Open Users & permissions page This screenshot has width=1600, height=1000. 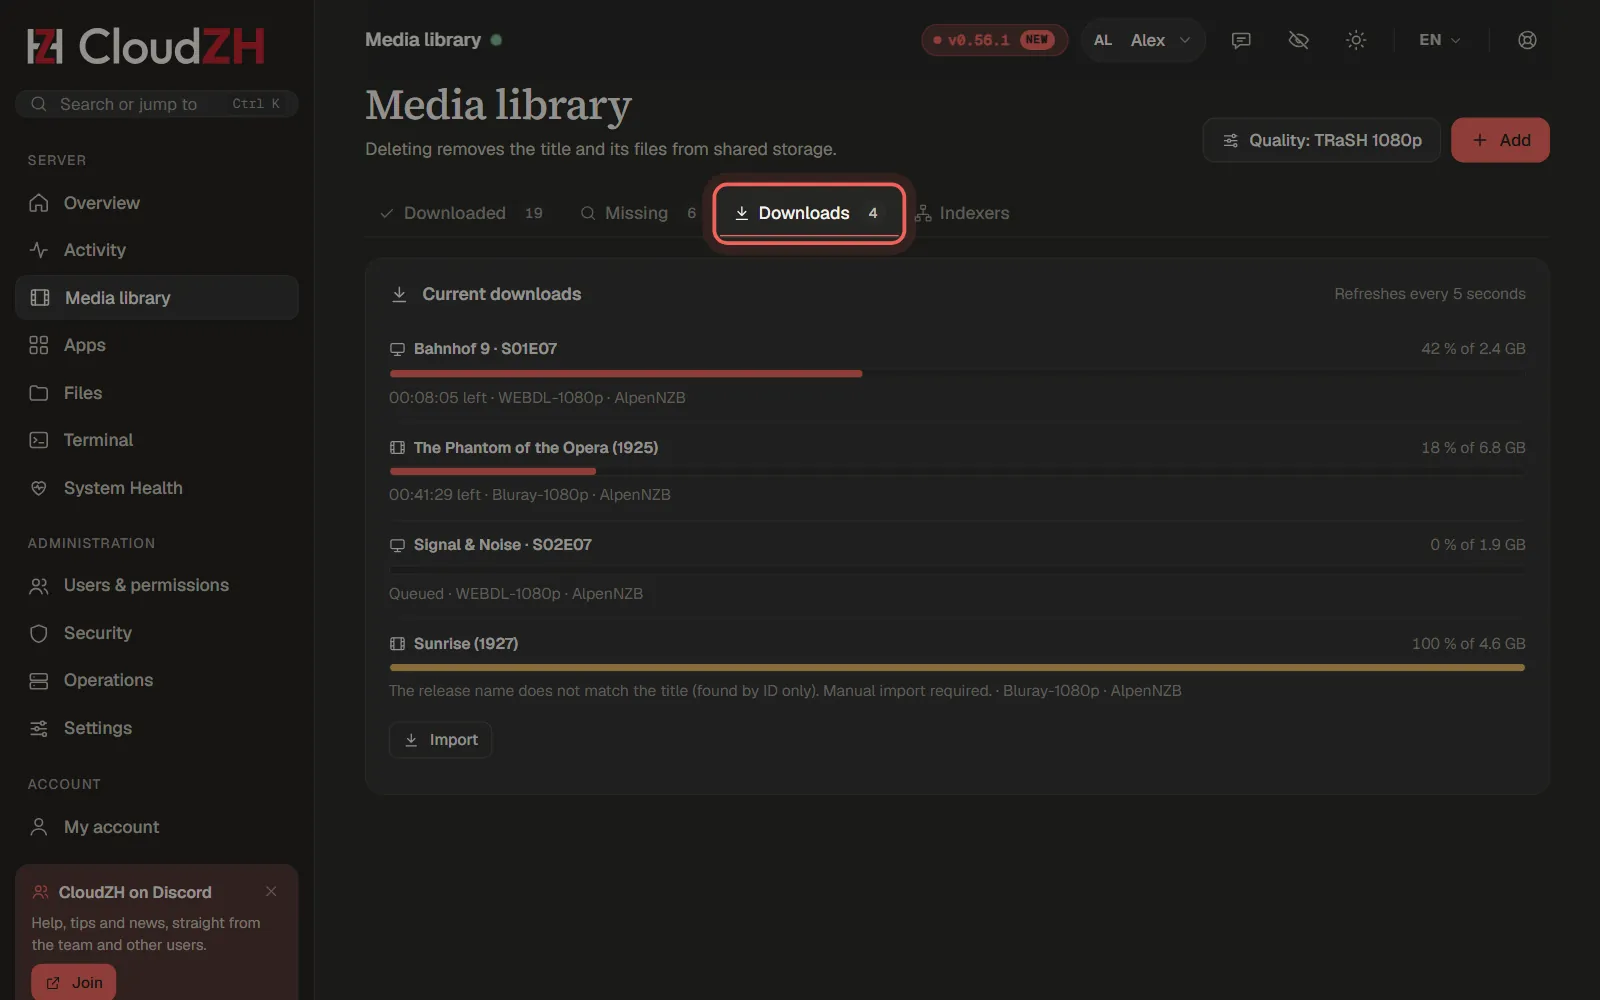pos(157,585)
